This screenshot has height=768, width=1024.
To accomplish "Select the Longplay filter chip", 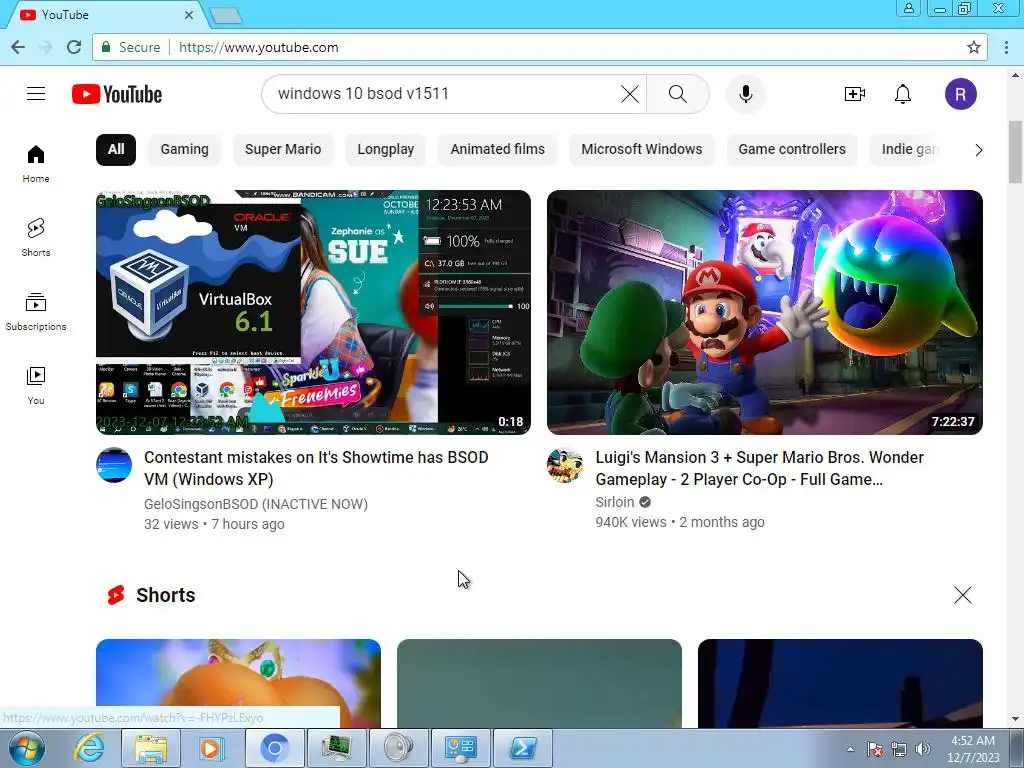I will click(385, 150).
